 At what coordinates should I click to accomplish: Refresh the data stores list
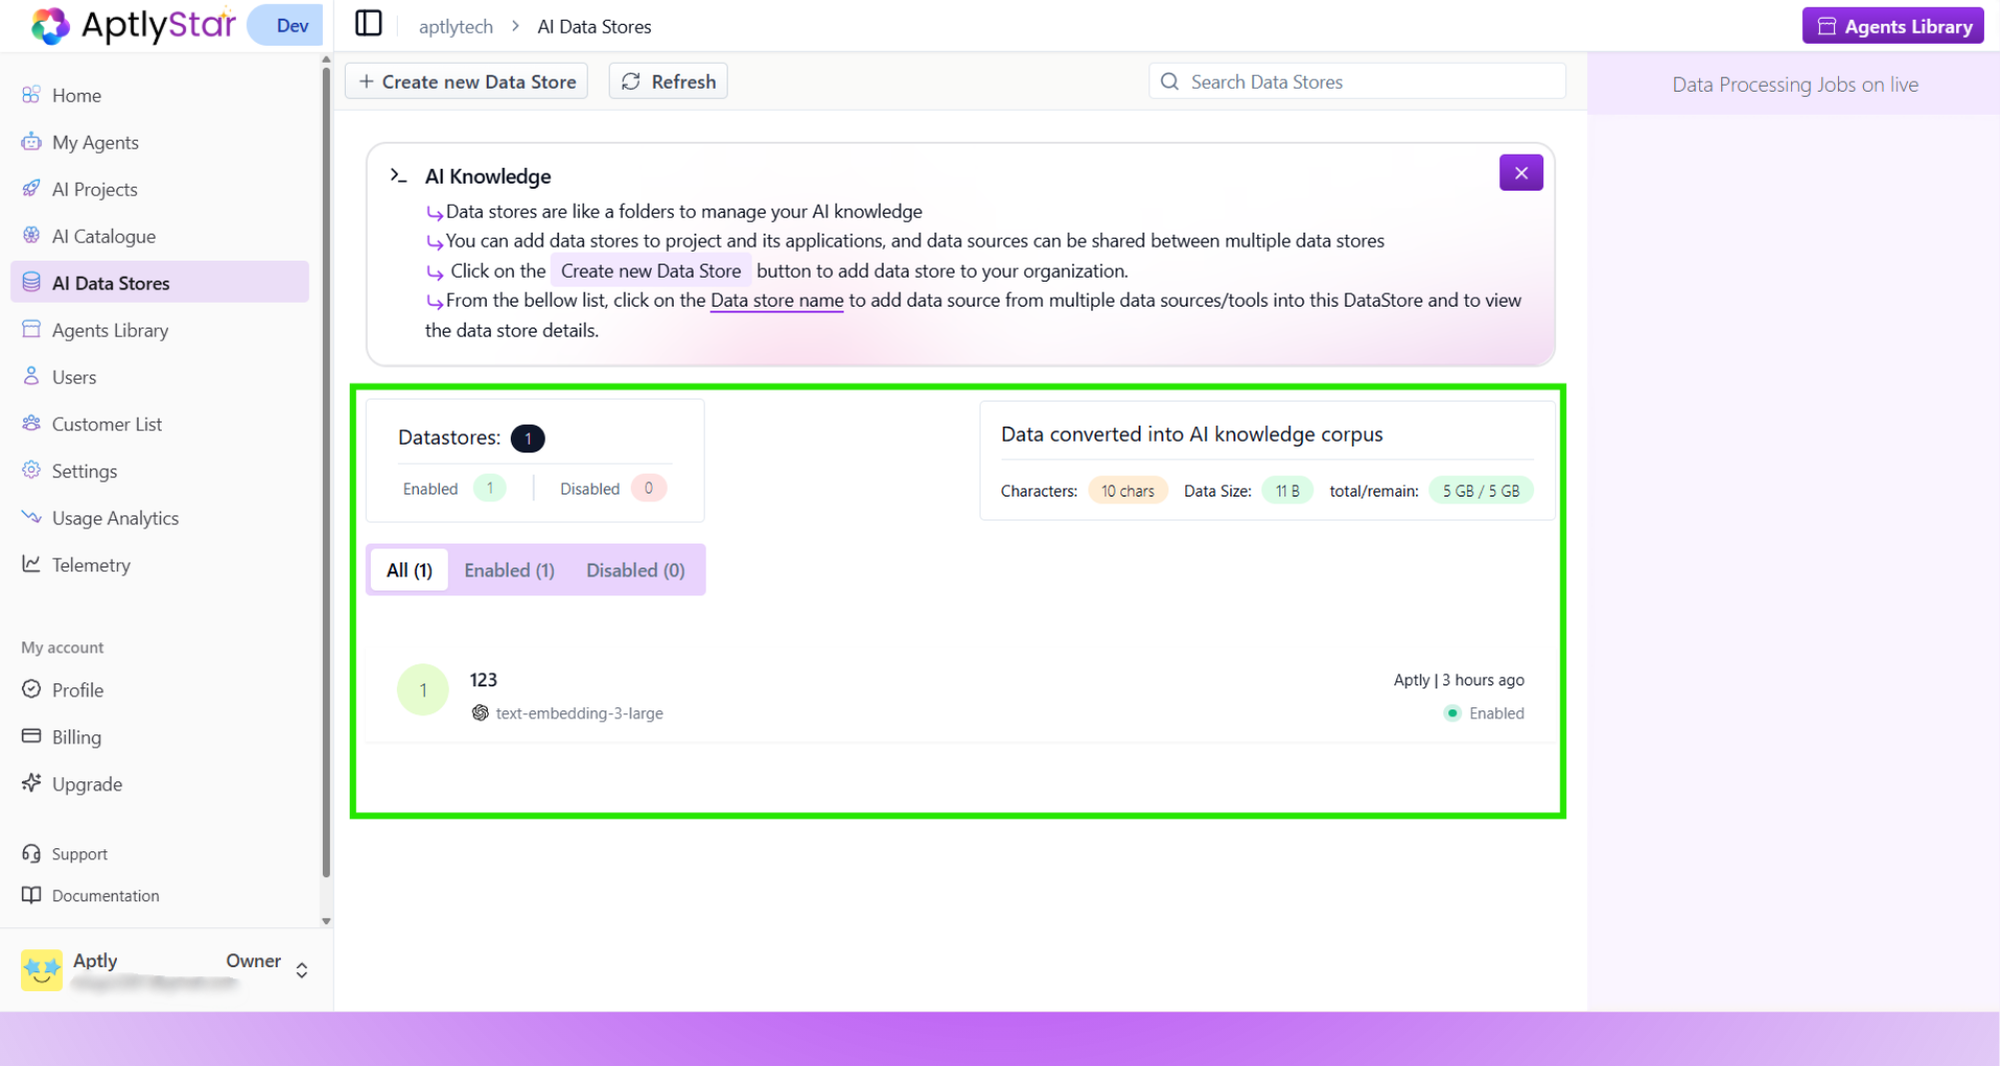667,81
